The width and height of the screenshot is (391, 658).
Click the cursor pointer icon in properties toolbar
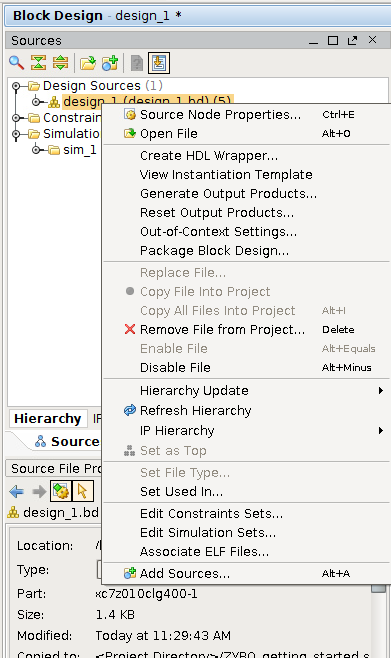pyautogui.click(x=83, y=491)
